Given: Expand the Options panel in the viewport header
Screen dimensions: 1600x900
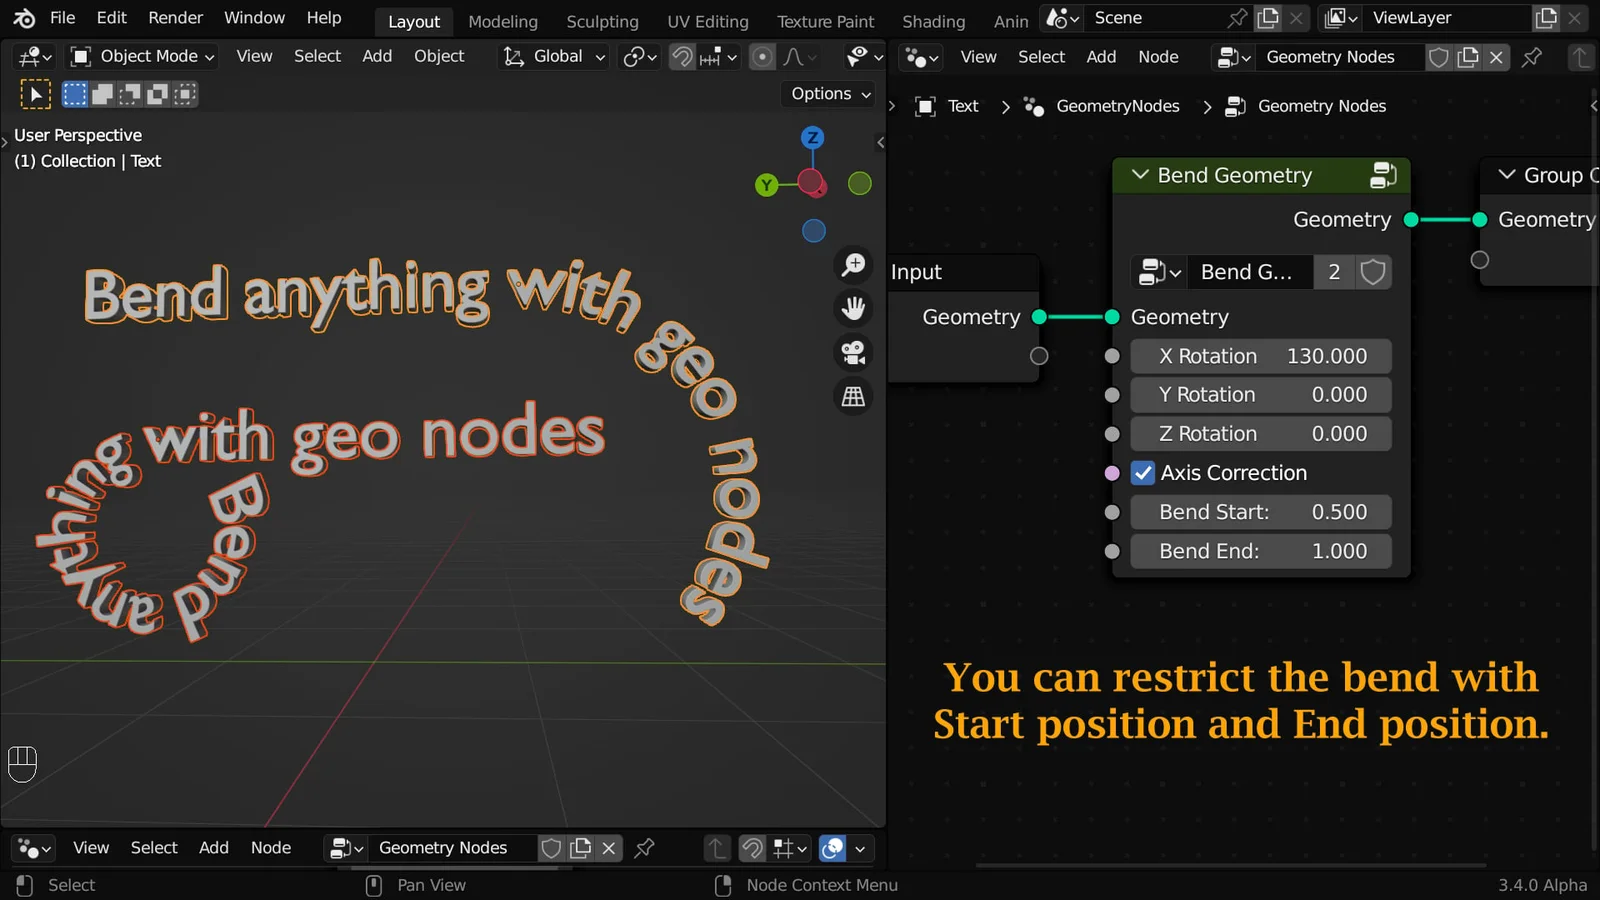Looking at the screenshot, I should tap(827, 93).
